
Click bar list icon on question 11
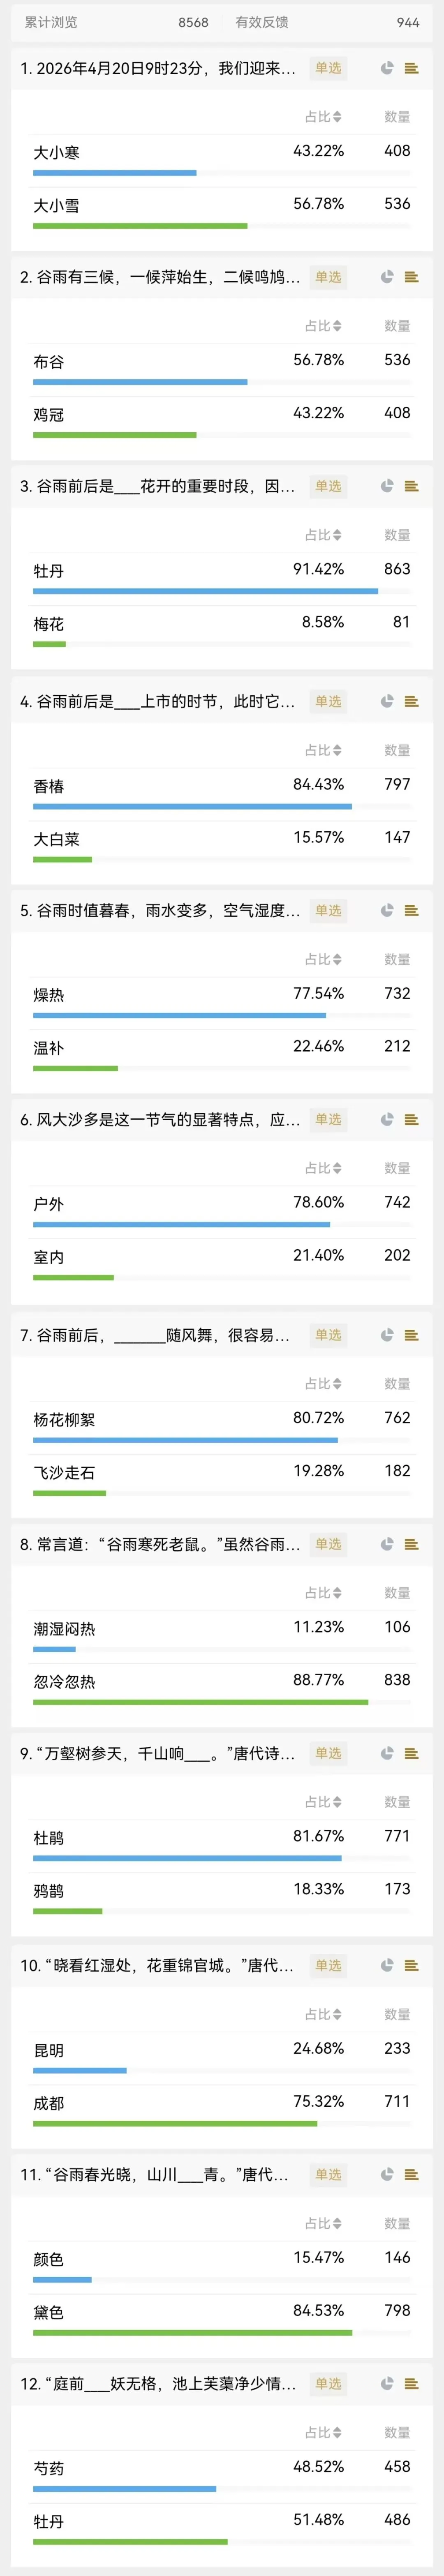coord(411,2174)
